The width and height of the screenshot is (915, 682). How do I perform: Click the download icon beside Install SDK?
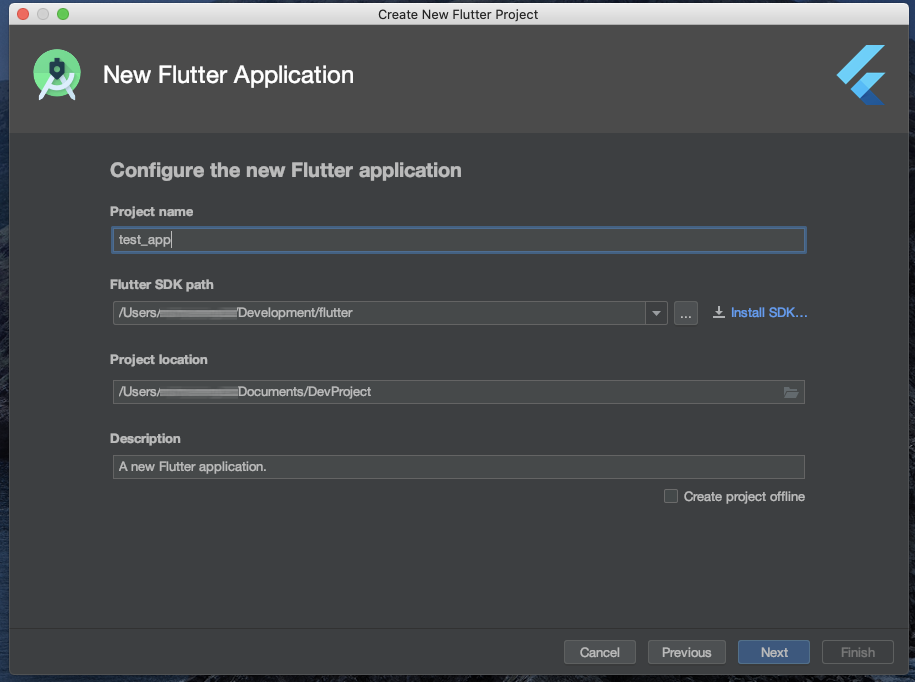click(x=719, y=313)
